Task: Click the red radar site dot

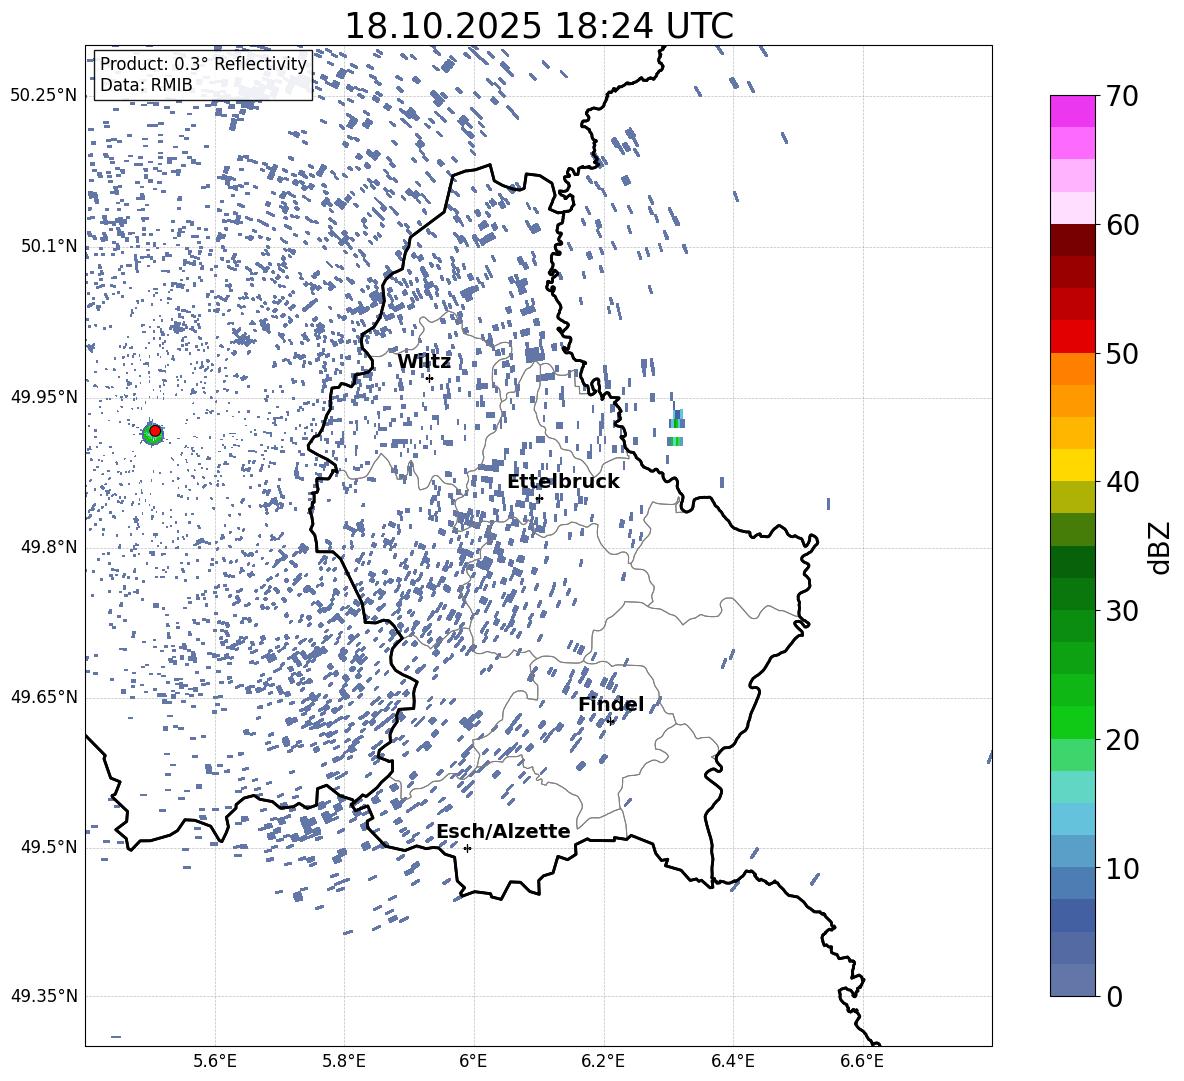Action: (155, 431)
